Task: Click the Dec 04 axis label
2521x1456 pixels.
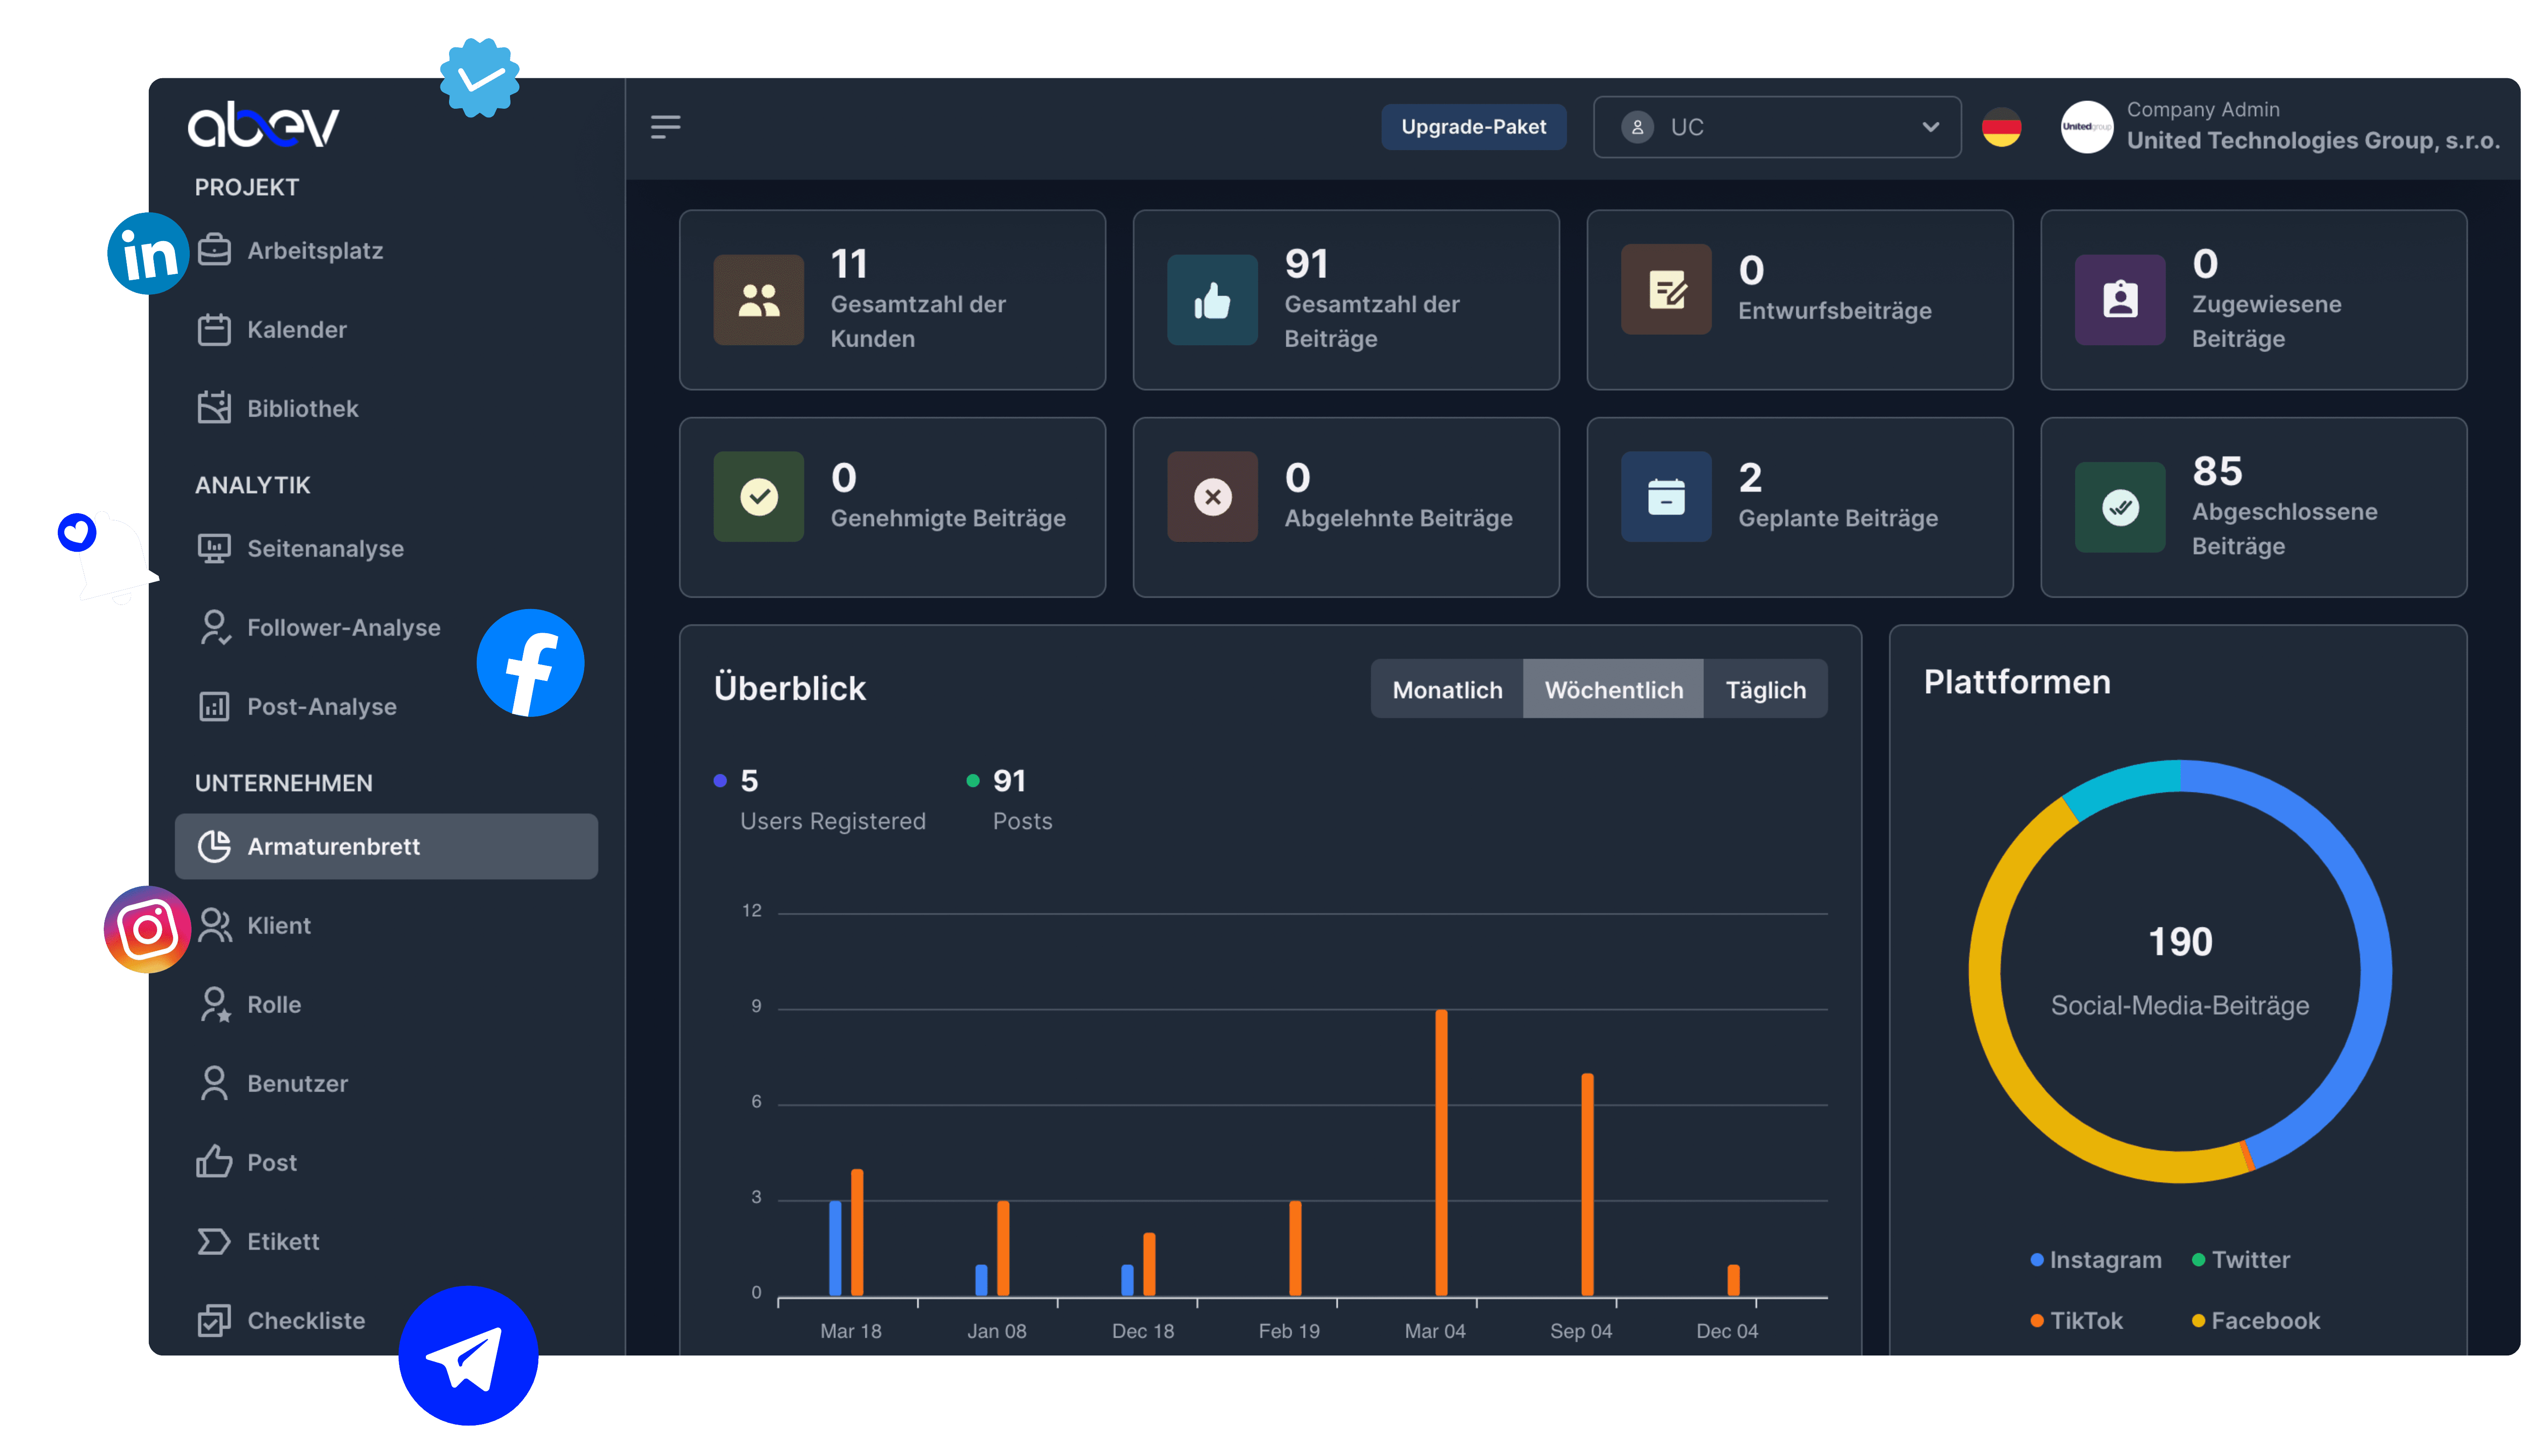Action: pyautogui.click(x=1726, y=1331)
